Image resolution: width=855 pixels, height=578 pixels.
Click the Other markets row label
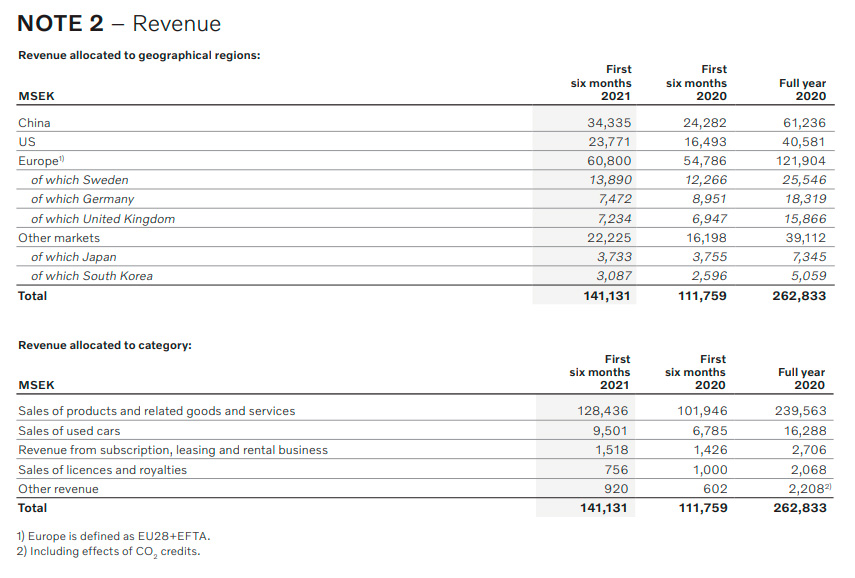pyautogui.click(x=59, y=238)
